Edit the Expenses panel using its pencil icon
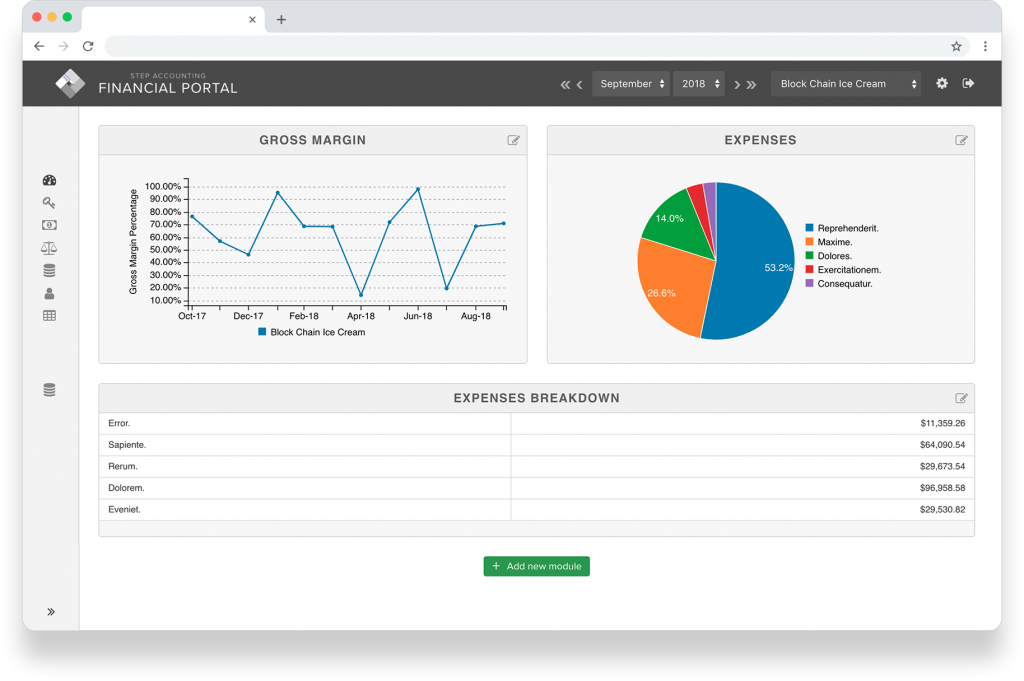Image resolution: width=1024 pixels, height=681 pixels. coord(962,140)
